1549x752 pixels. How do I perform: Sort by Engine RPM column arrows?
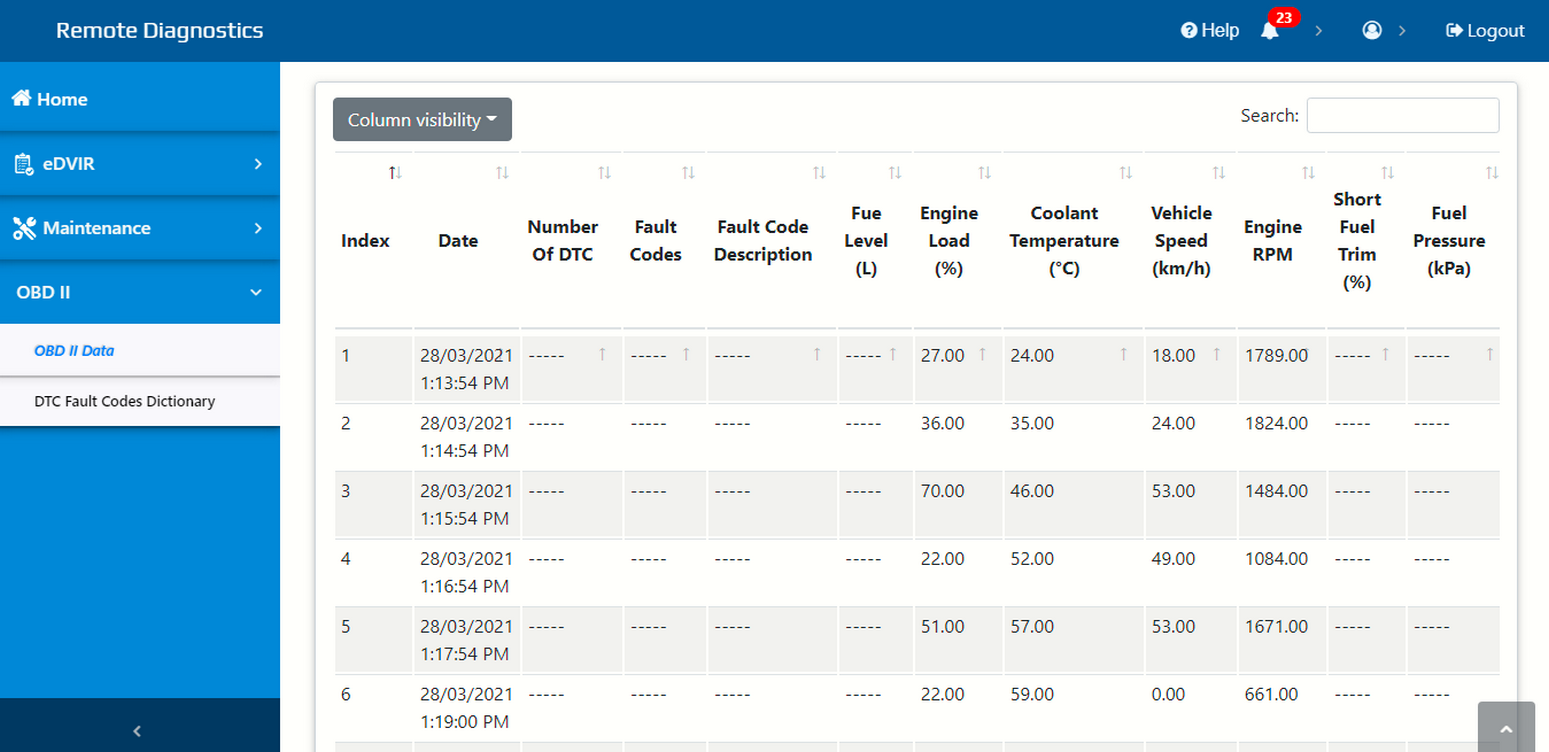coord(1308,173)
